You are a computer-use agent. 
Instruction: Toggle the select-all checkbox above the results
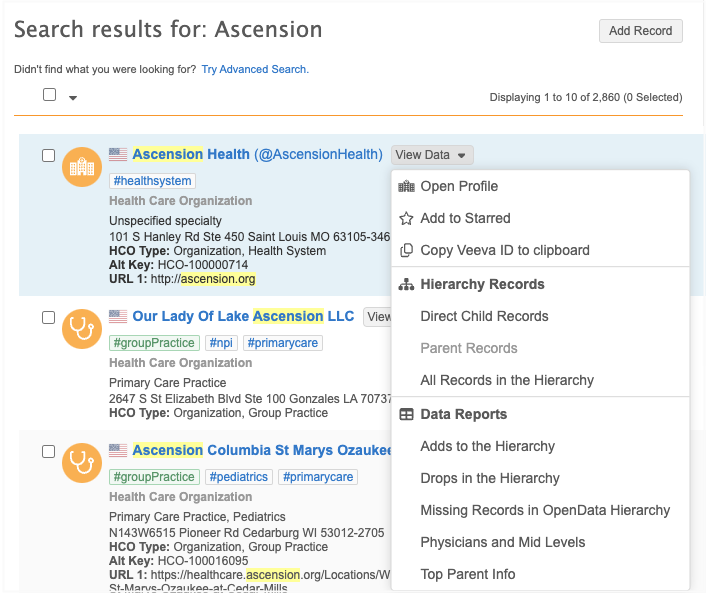[50, 95]
